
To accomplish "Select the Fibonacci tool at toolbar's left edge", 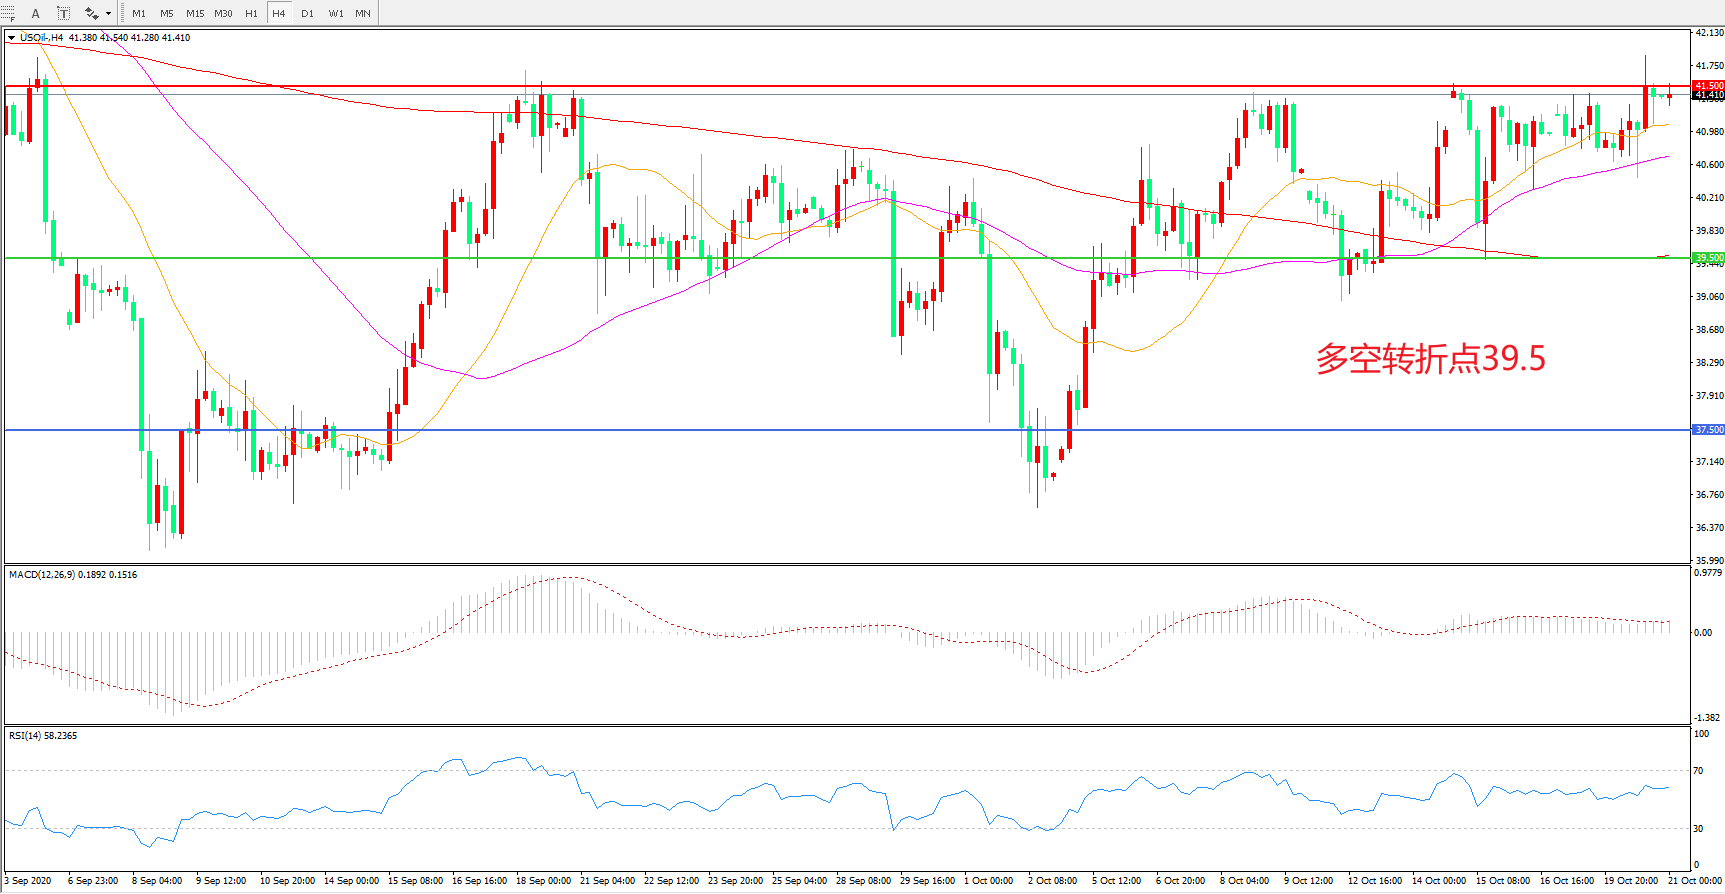I will [x=8, y=13].
